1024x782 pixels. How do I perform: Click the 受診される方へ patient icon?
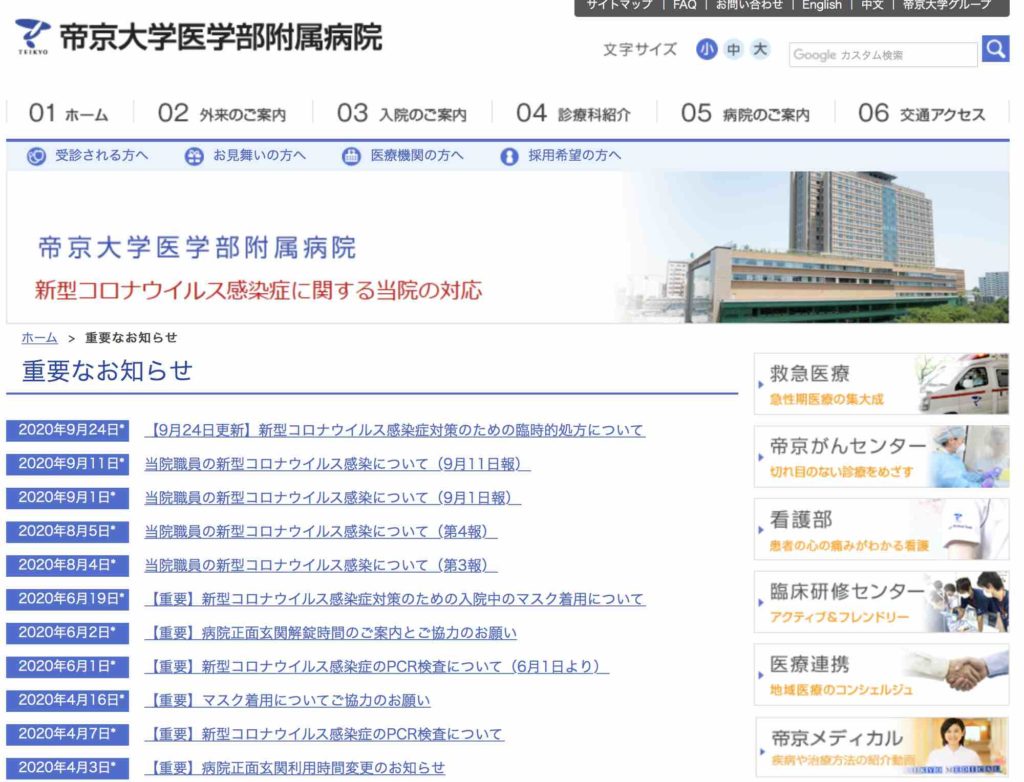coord(36,156)
